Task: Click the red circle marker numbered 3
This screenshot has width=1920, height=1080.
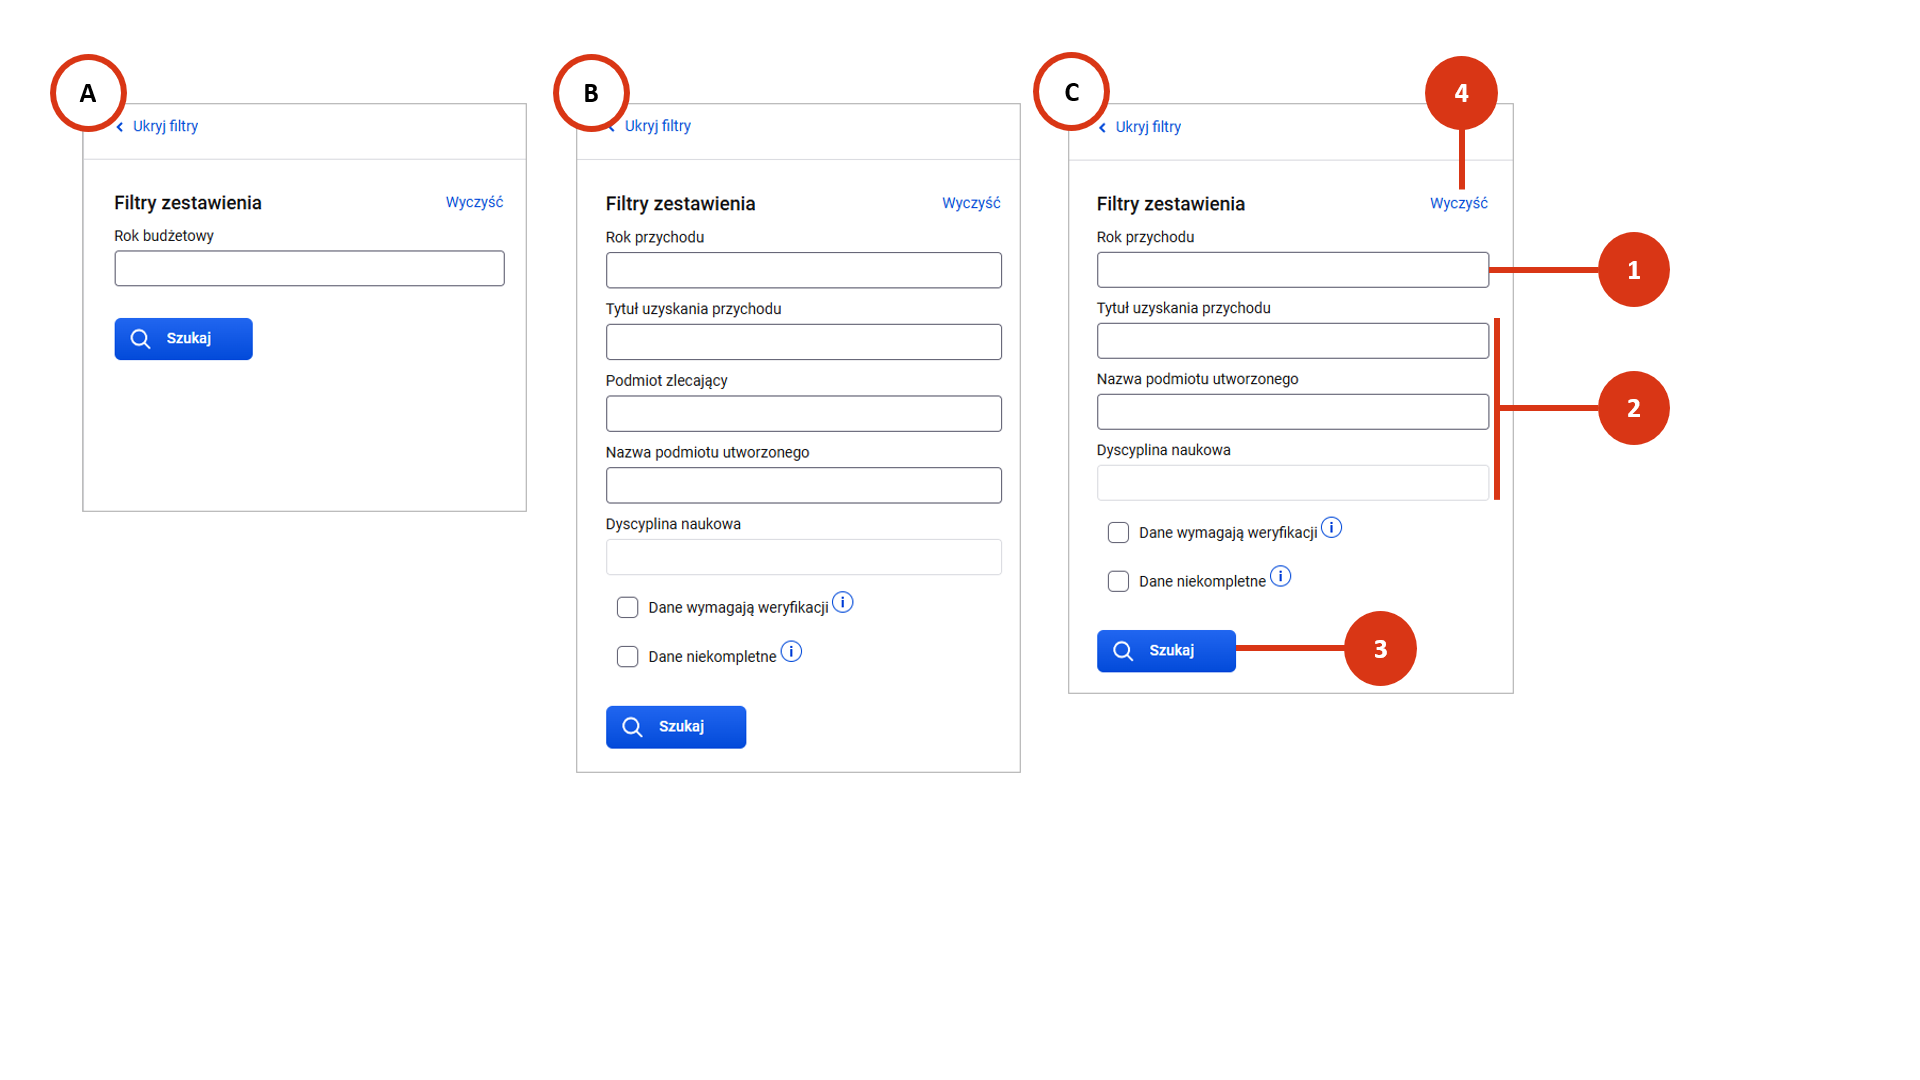Action: 1380,649
